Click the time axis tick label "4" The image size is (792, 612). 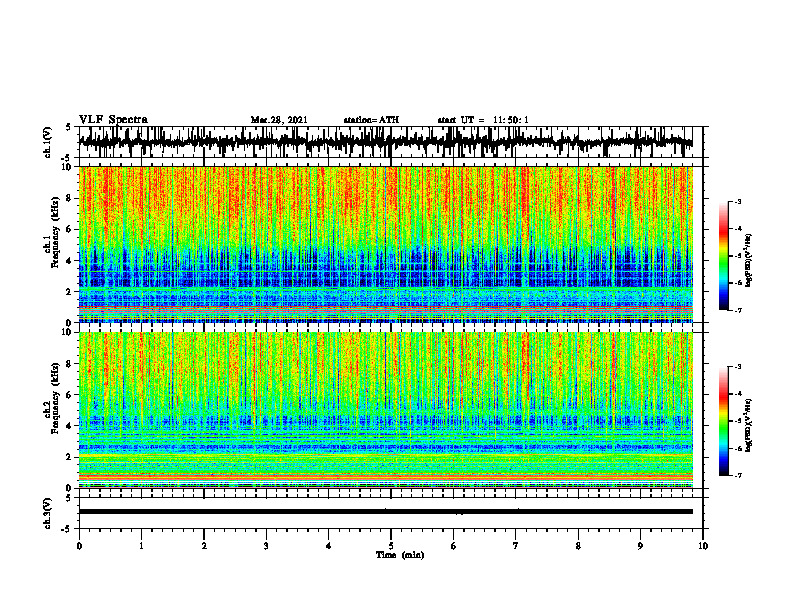point(329,546)
